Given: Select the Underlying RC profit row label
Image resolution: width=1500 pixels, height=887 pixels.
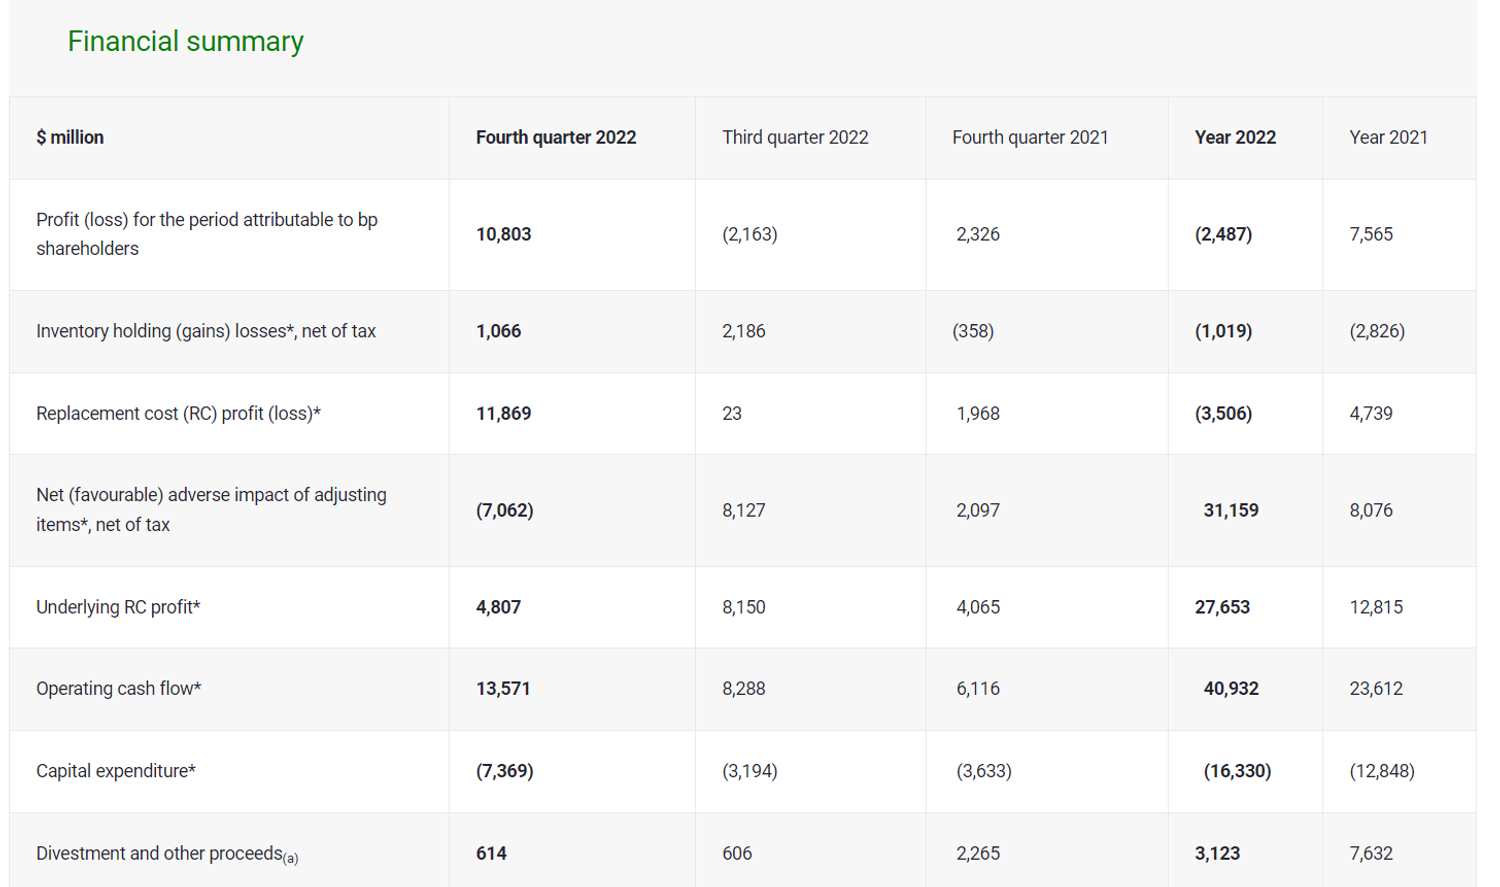Looking at the screenshot, I should click(x=118, y=607).
